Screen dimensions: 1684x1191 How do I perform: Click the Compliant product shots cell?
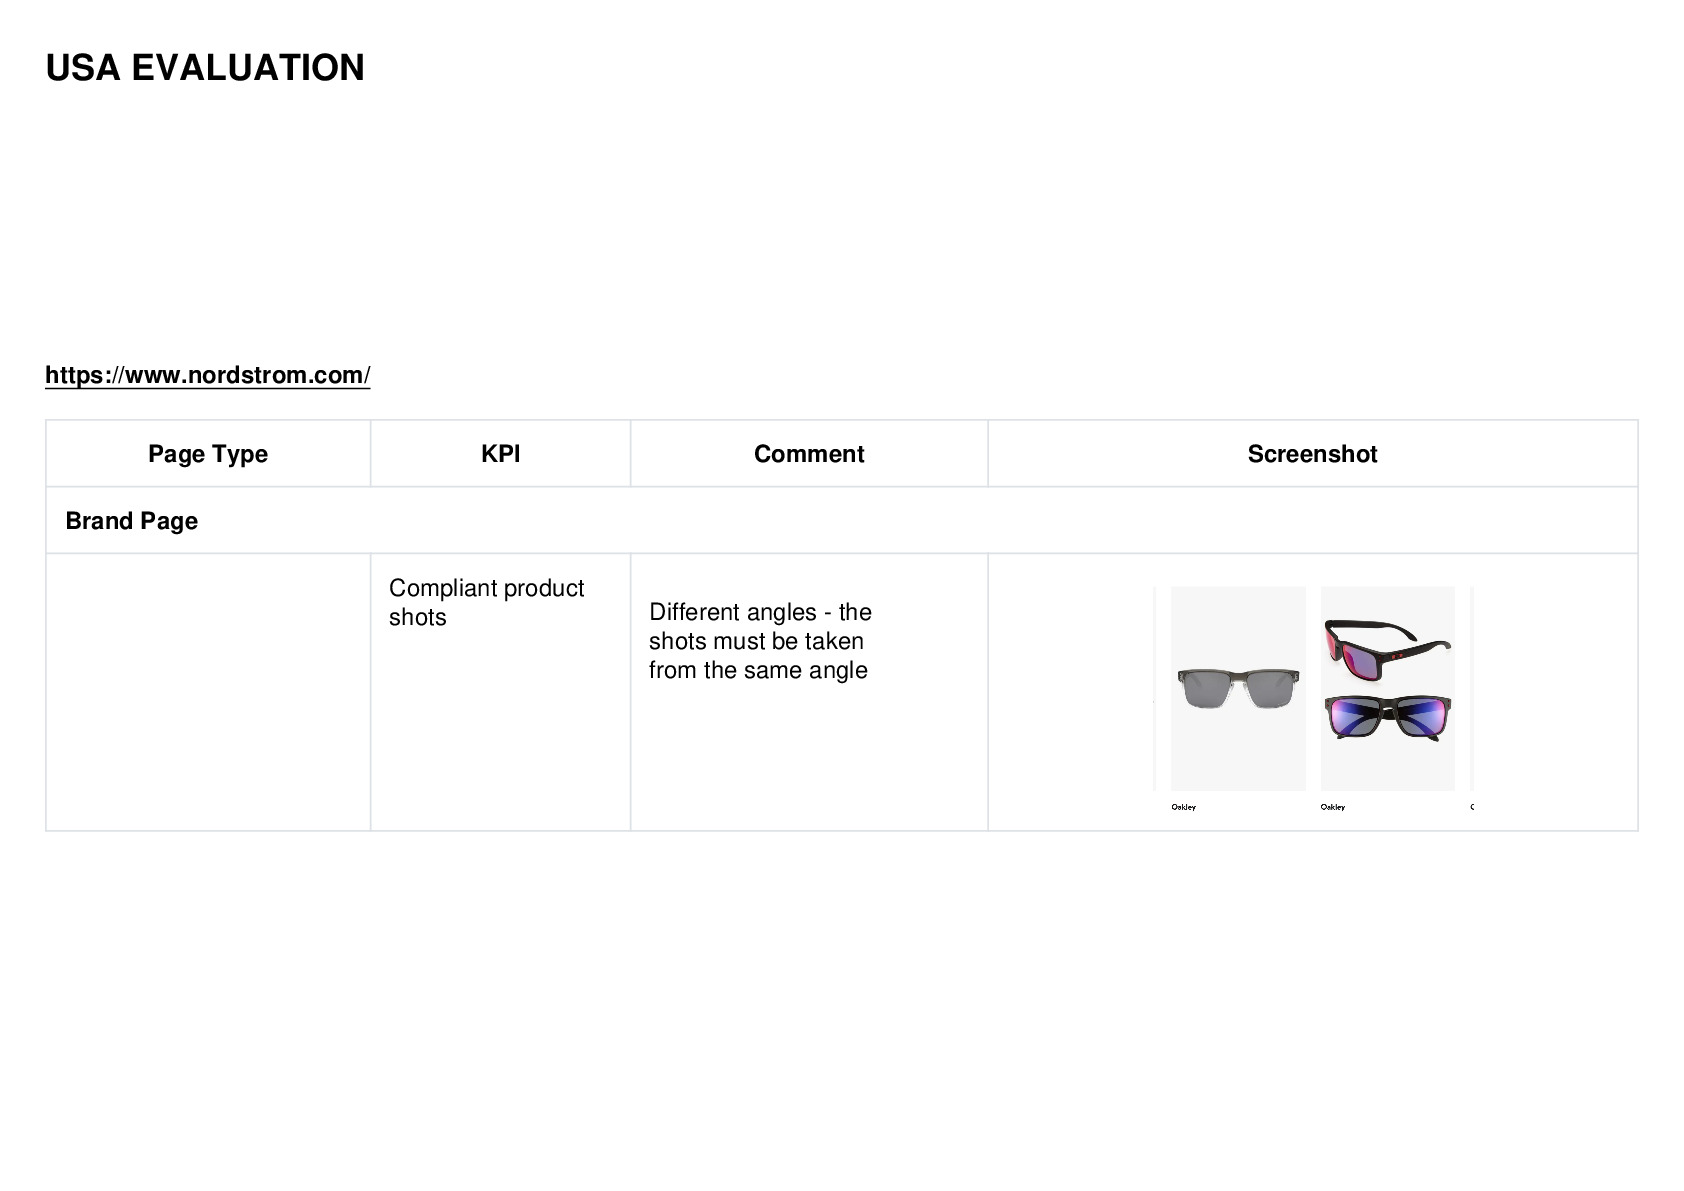click(x=486, y=602)
